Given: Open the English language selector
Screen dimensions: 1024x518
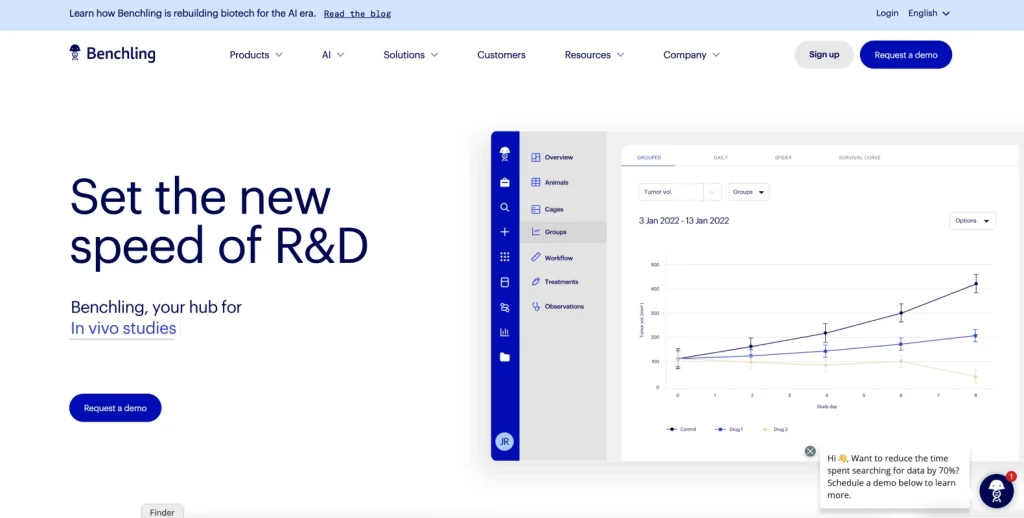Looking at the screenshot, I should 928,13.
